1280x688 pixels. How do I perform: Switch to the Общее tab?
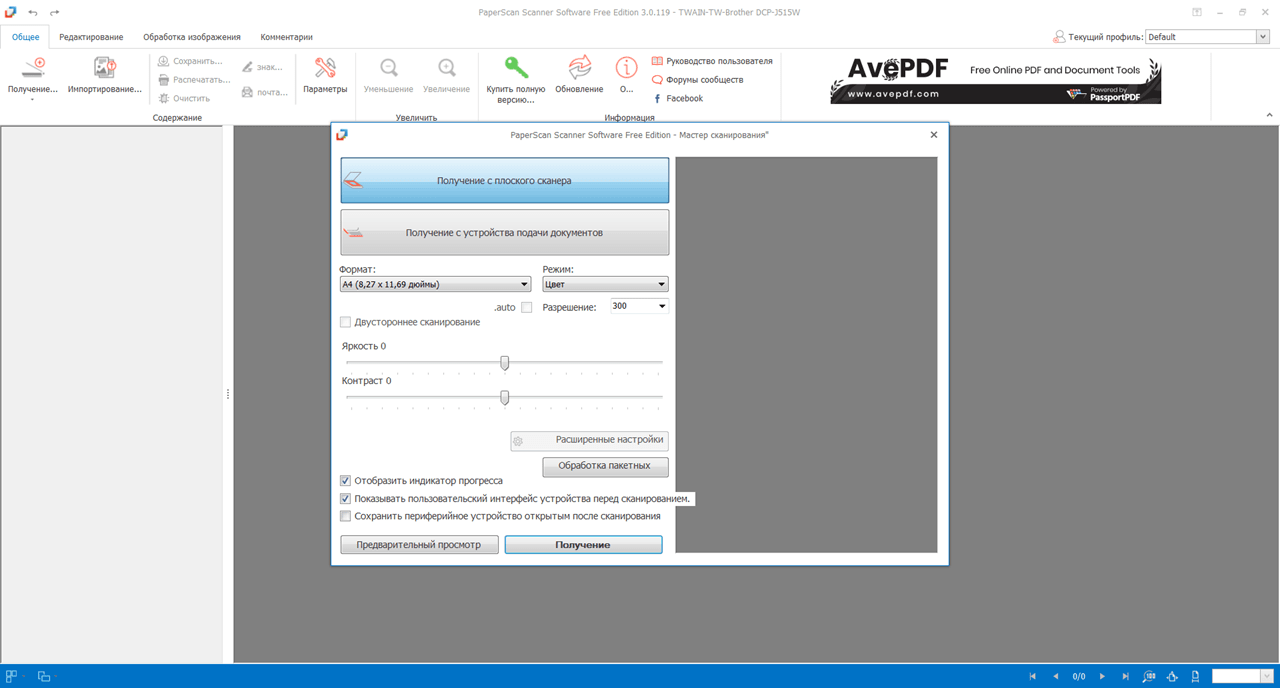pyautogui.click(x=25, y=37)
